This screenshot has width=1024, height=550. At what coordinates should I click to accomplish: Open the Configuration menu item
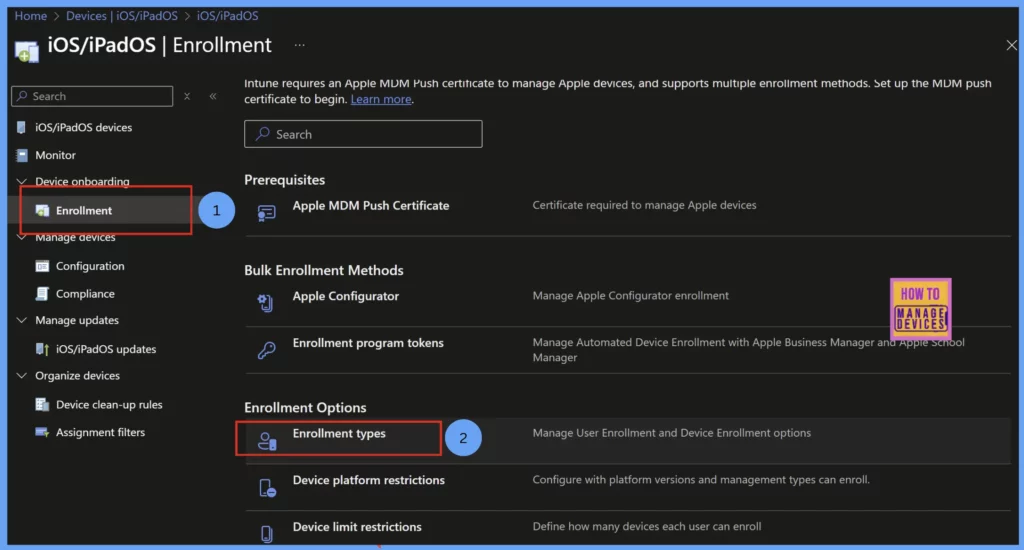90,266
